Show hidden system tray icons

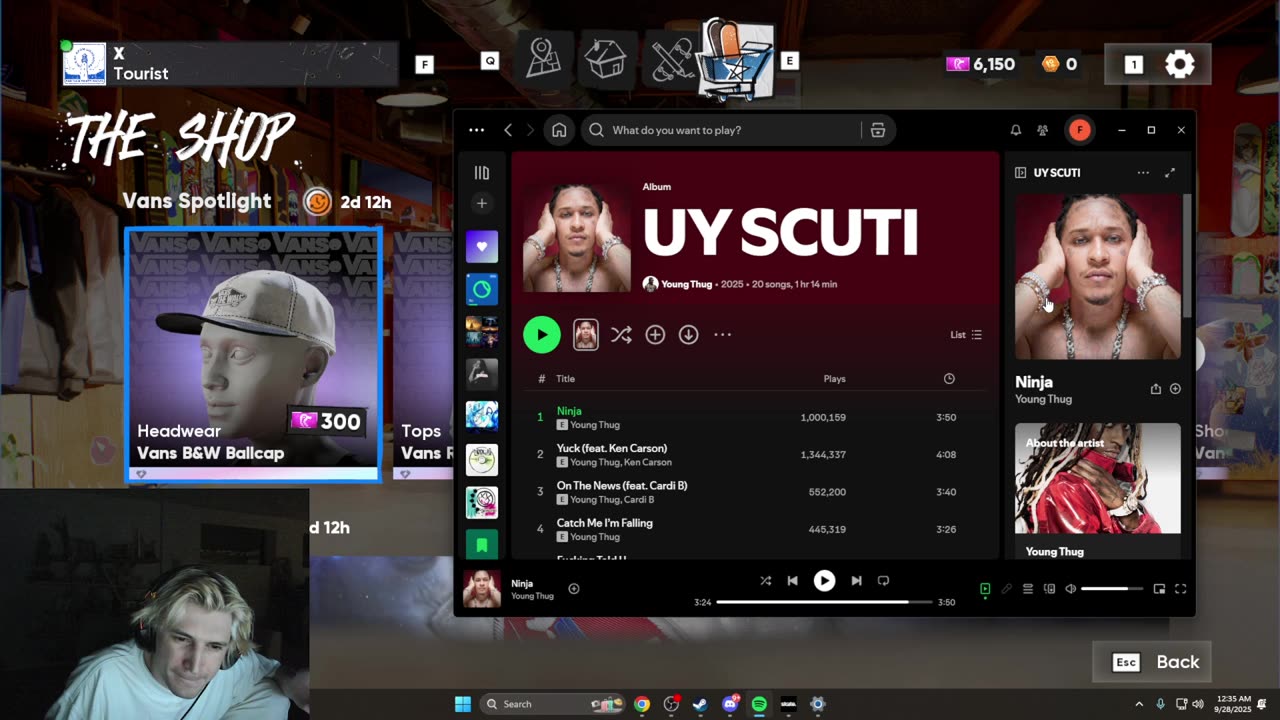pos(1139,704)
